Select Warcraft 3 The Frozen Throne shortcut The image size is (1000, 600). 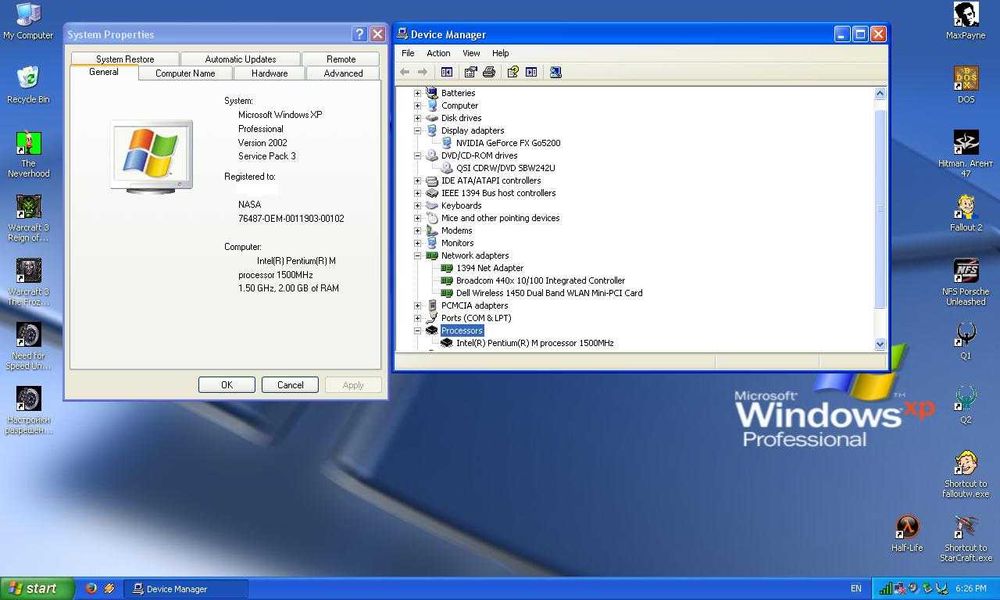click(x=28, y=282)
